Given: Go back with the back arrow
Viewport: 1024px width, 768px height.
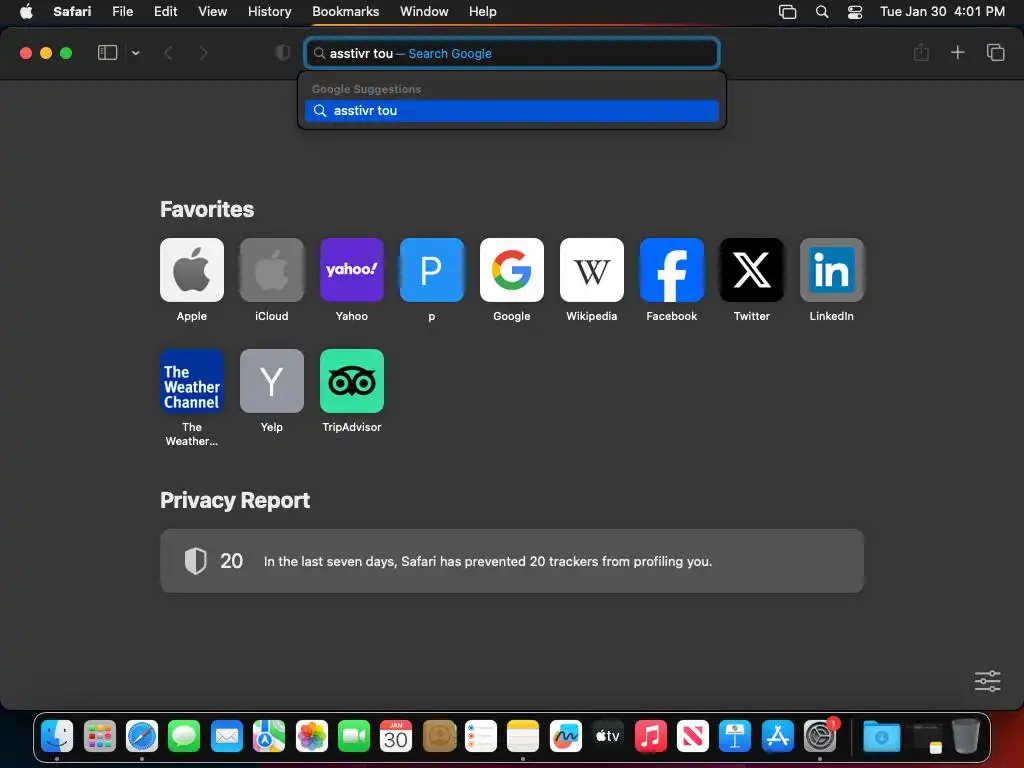Looking at the screenshot, I should pos(168,53).
